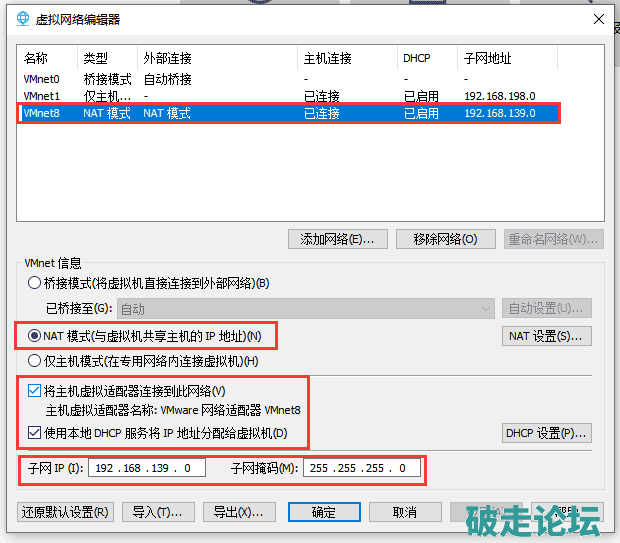Open the 已桥接至 dropdown
This screenshot has width=620, height=543.
coord(305,309)
